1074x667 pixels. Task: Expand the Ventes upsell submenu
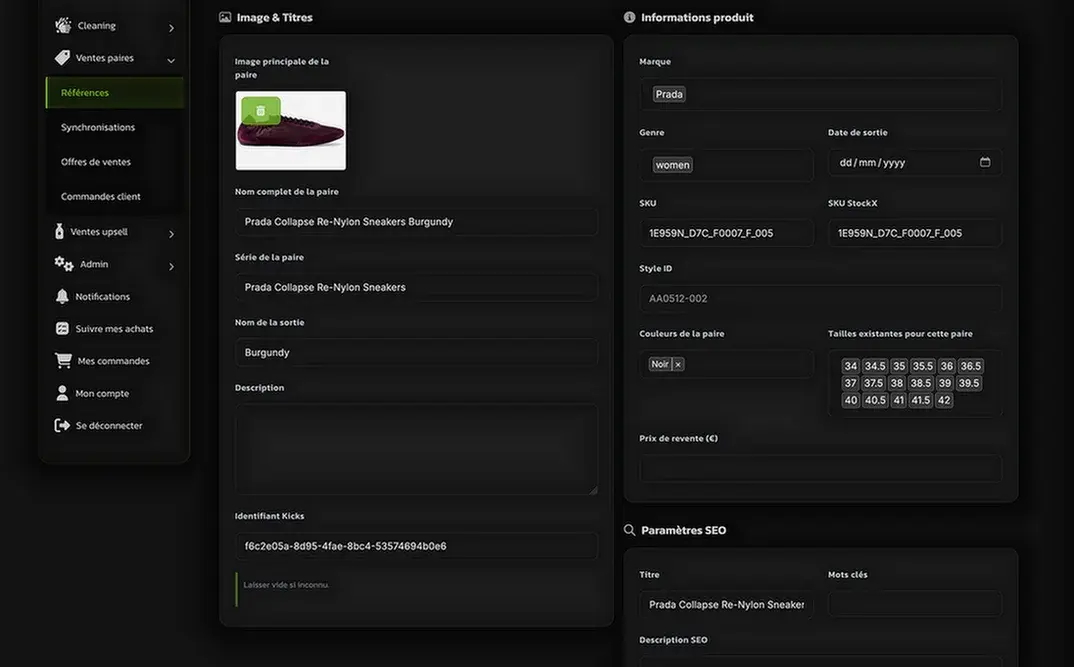pos(171,234)
